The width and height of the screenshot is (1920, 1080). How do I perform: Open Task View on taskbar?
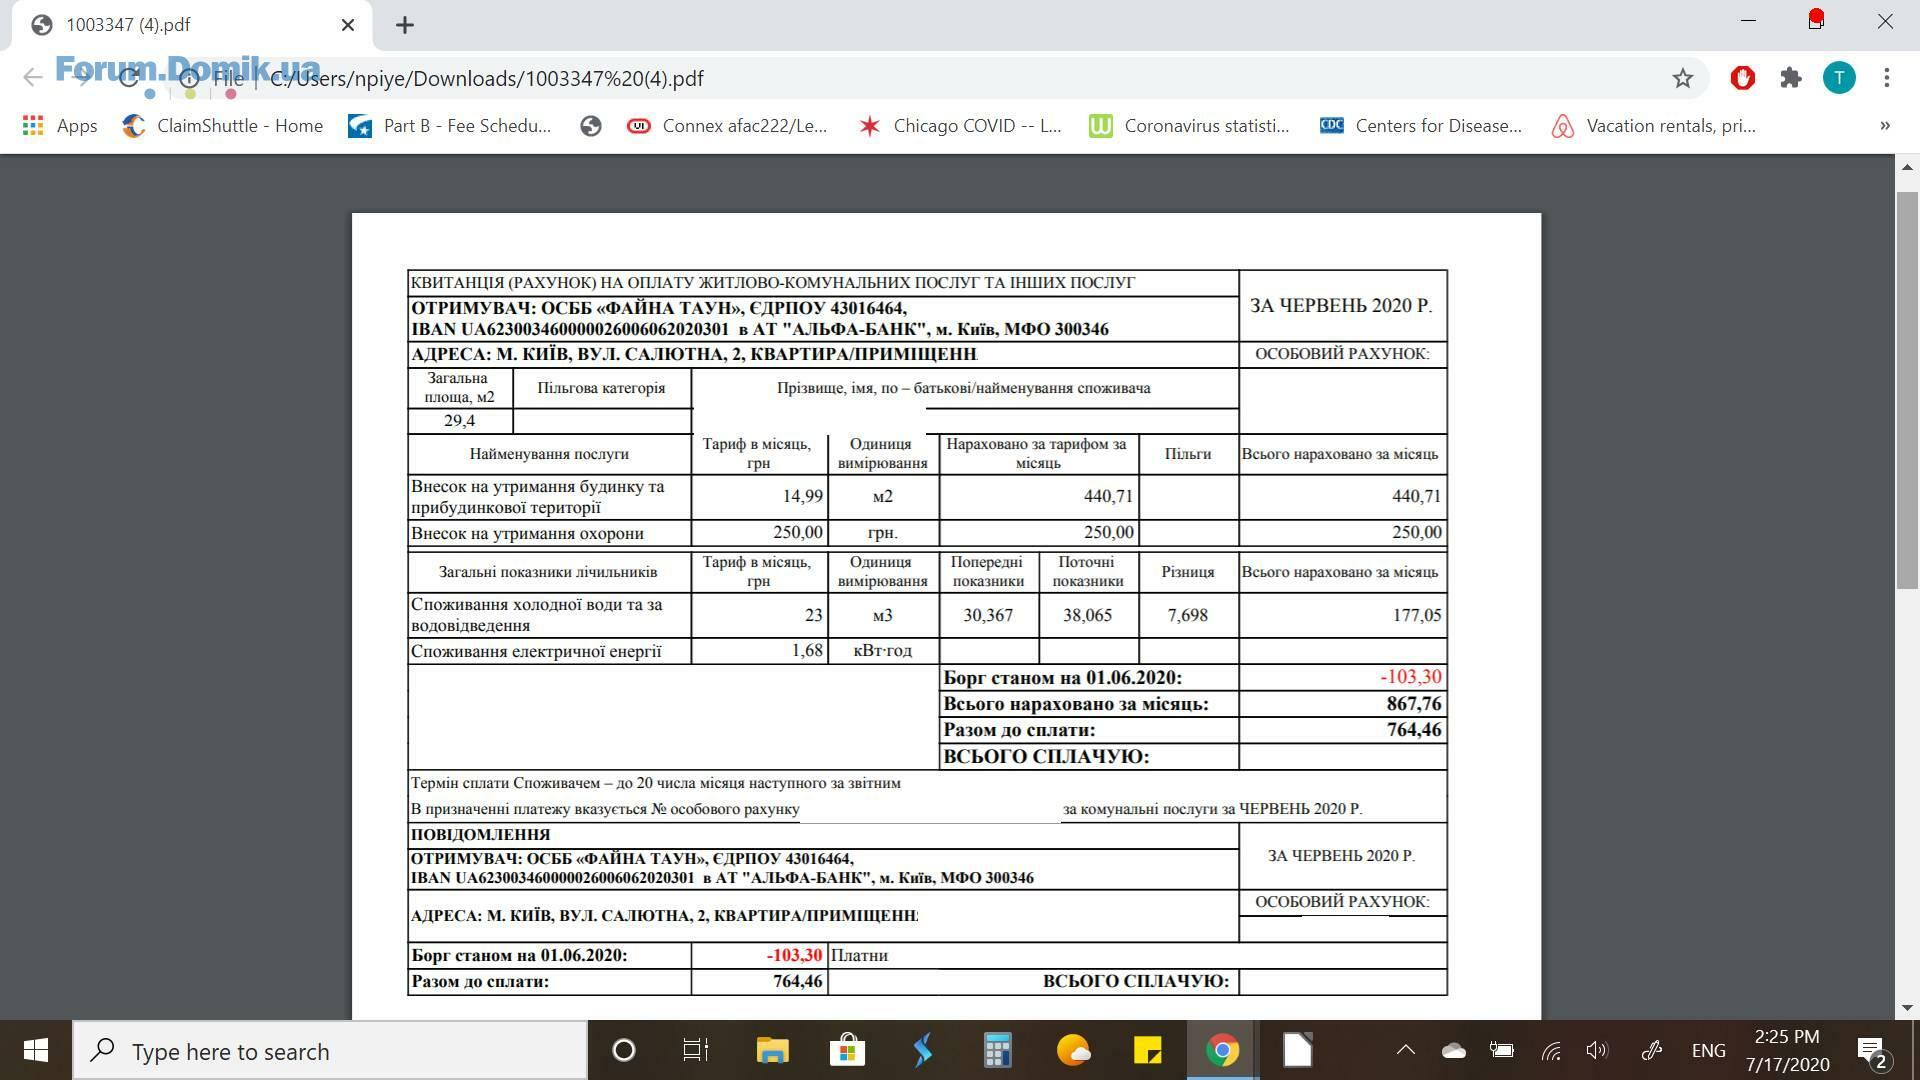point(695,1050)
